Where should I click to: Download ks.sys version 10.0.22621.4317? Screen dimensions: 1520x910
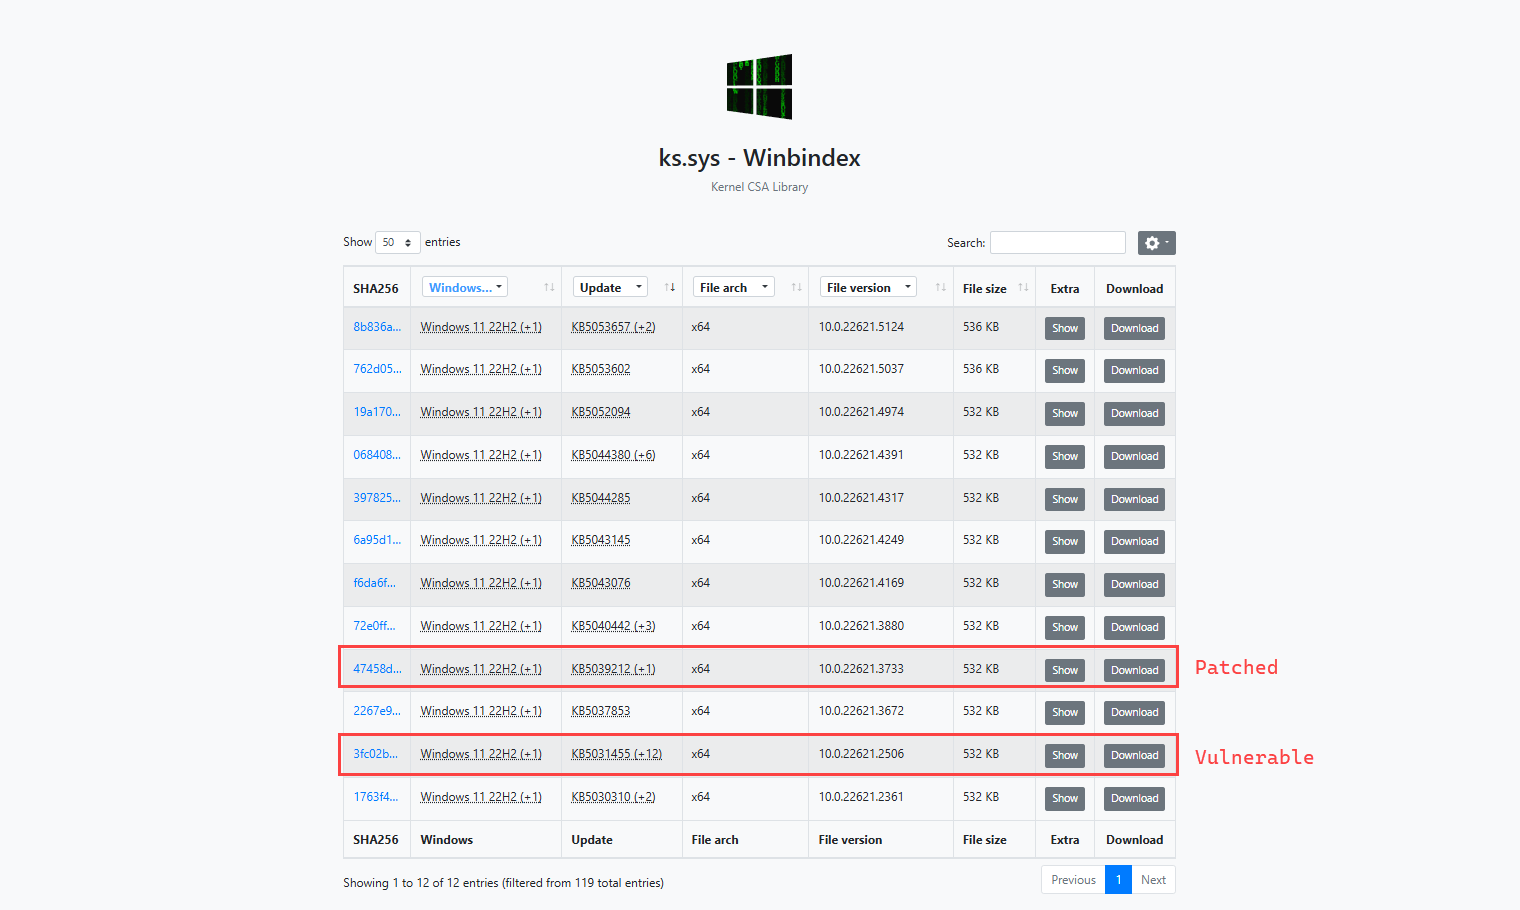point(1135,499)
